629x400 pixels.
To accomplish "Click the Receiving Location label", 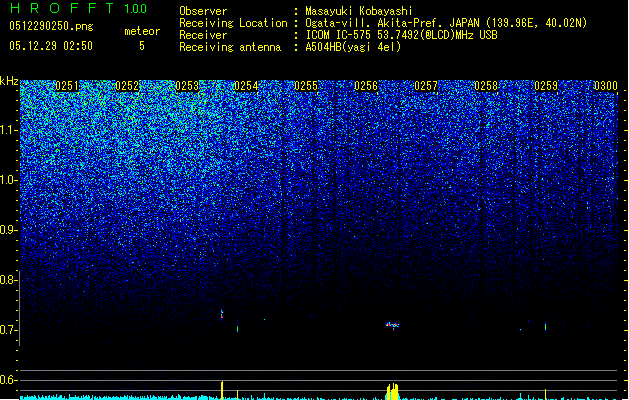I will (x=233, y=23).
